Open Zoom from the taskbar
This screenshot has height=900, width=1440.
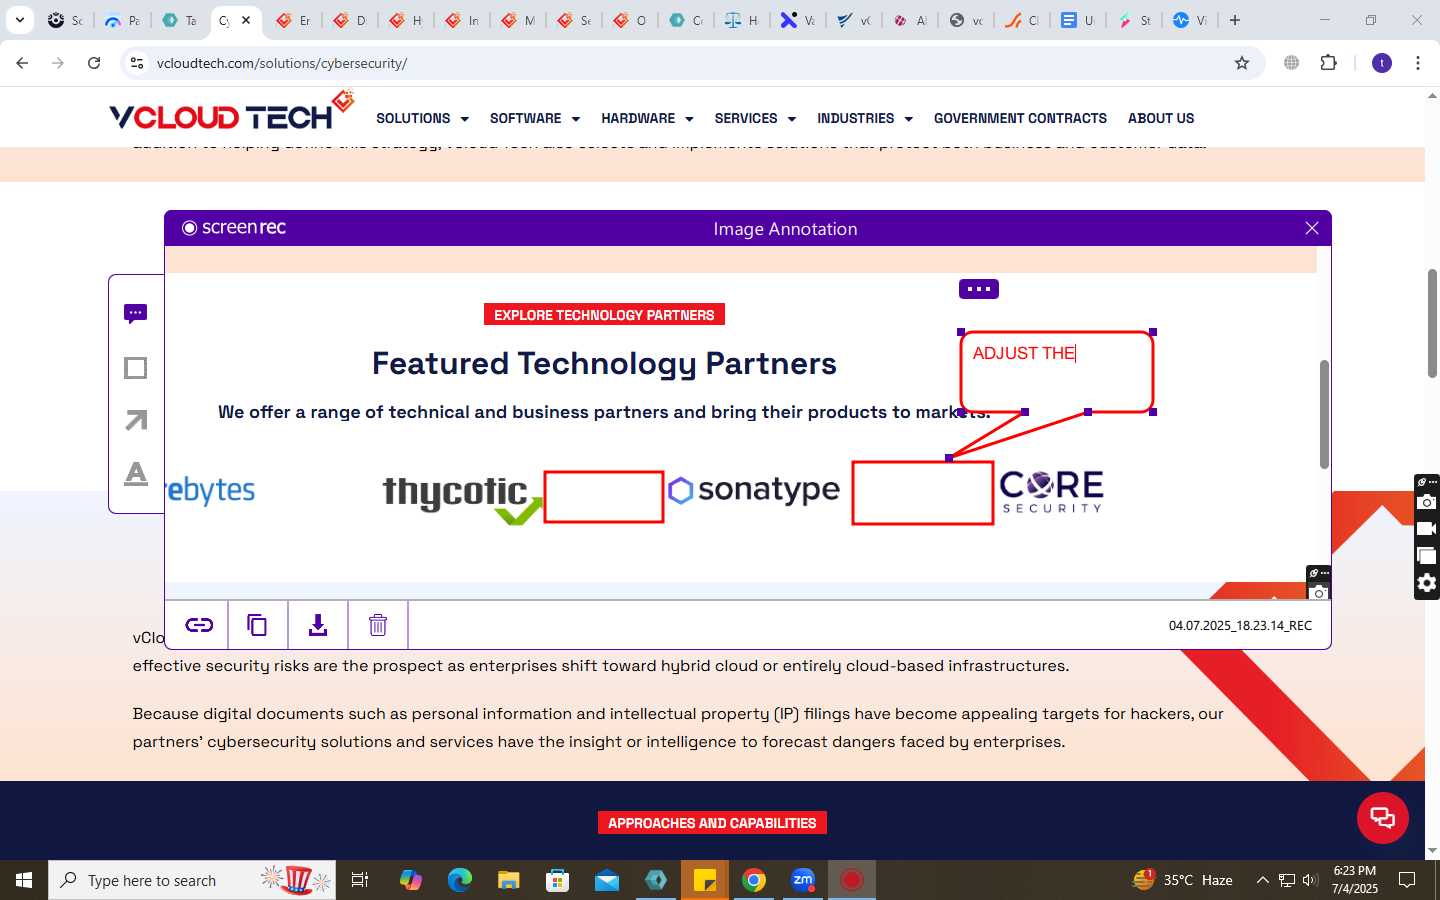803,880
